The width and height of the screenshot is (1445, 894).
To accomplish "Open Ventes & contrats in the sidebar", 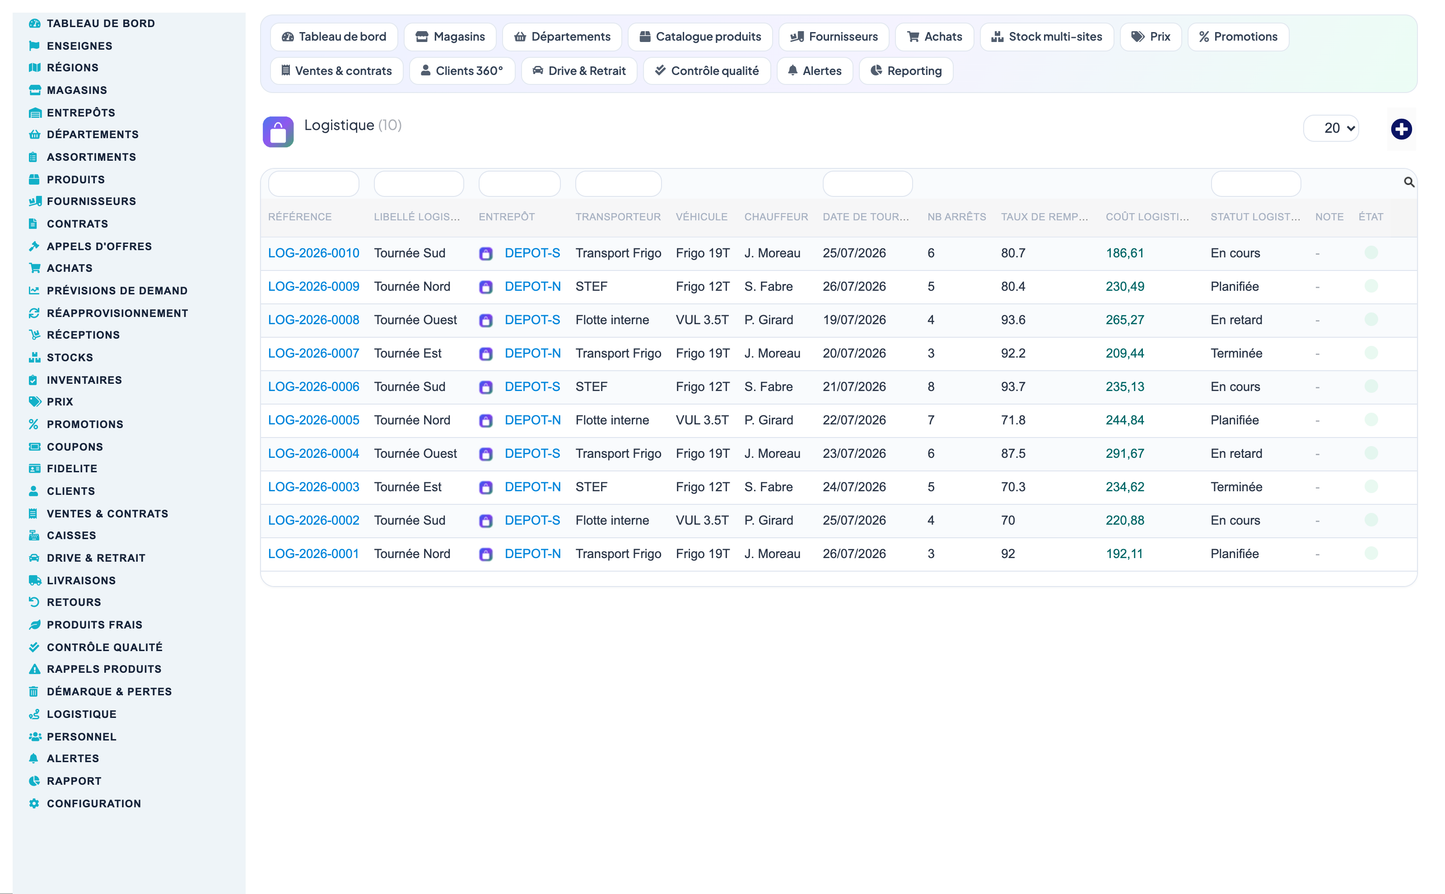I will click(107, 514).
